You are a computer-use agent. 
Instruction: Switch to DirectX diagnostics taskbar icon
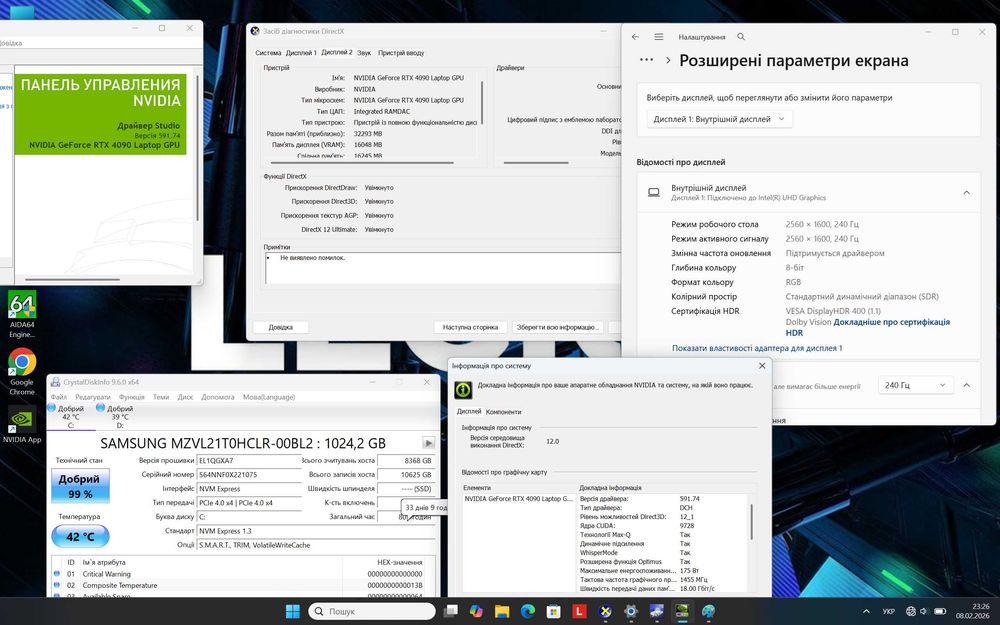(x=605, y=611)
